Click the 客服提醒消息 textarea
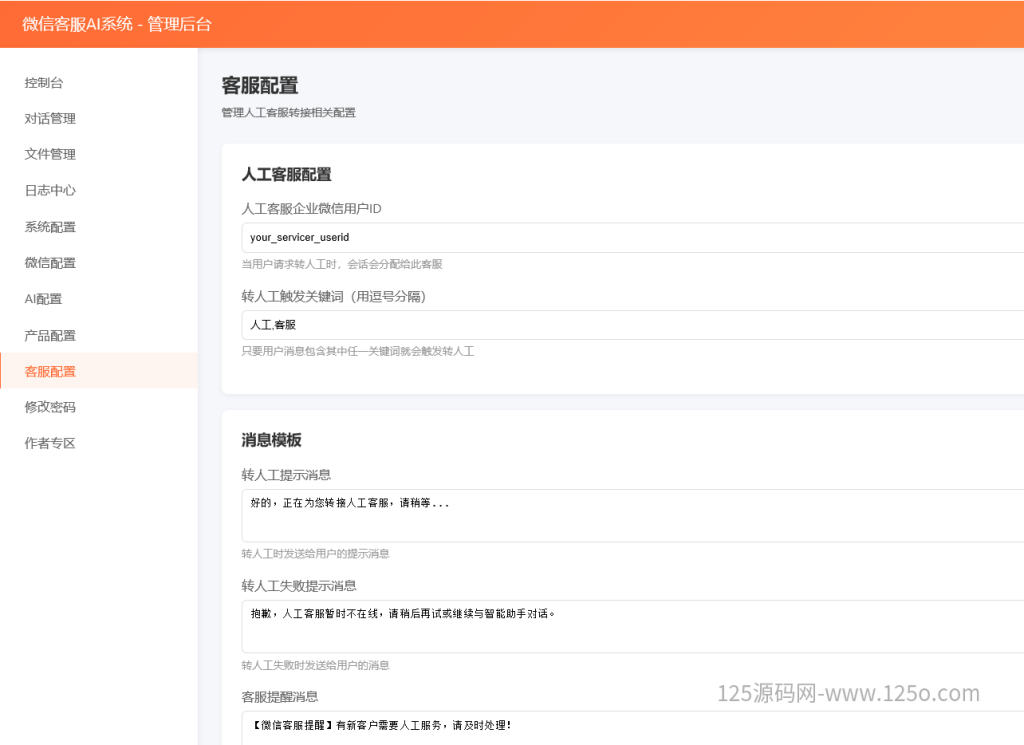Viewport: 1024px width, 745px height. tap(632, 727)
